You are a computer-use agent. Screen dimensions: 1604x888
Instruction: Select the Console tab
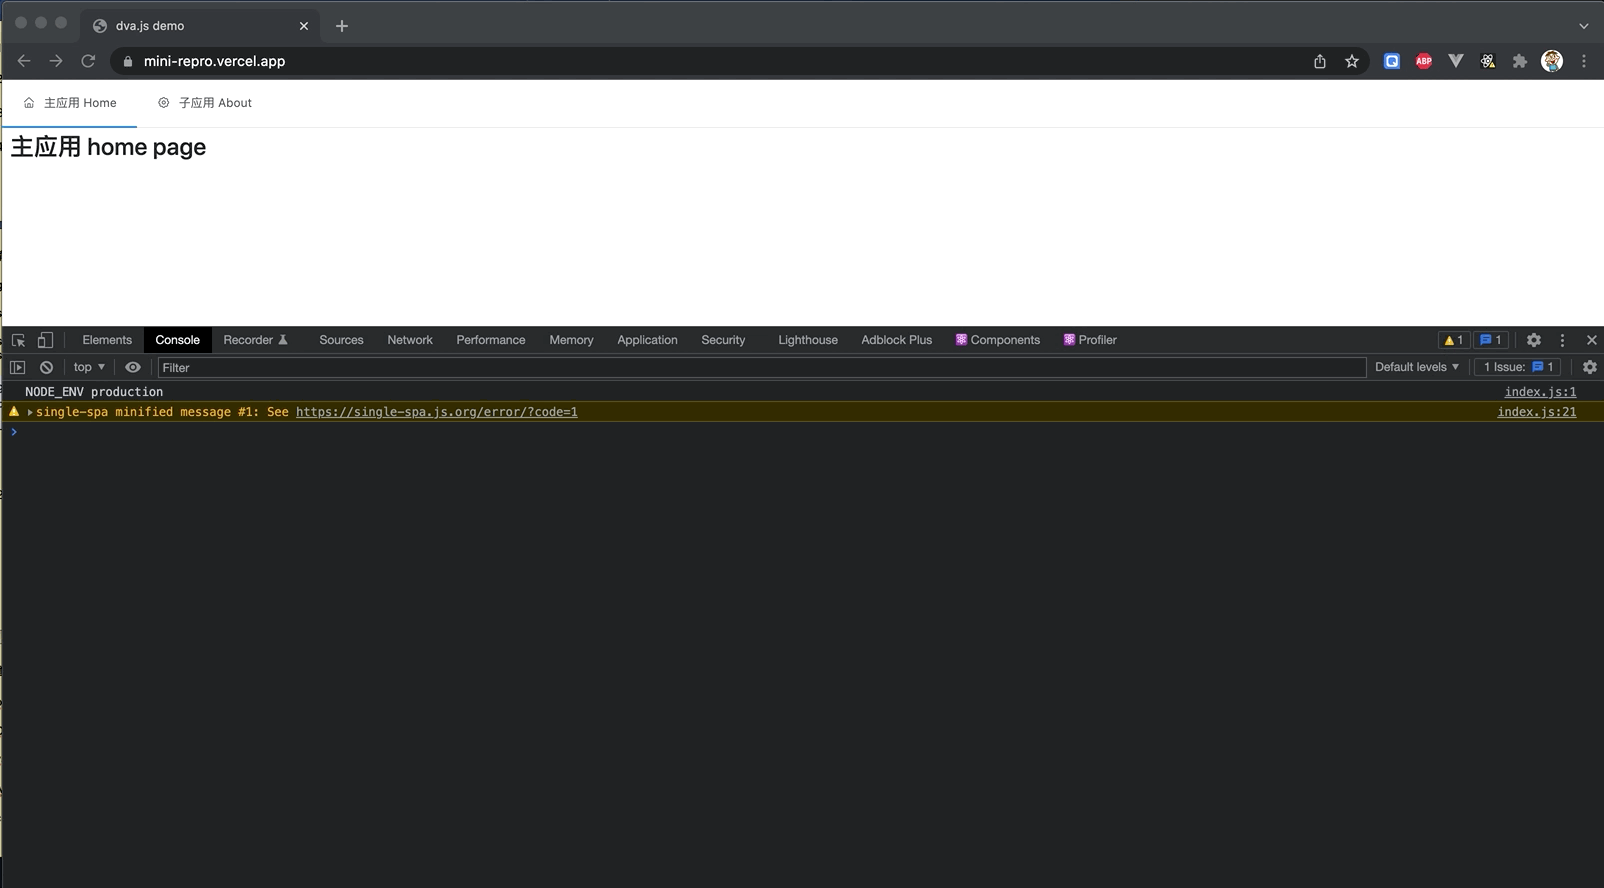coord(177,340)
